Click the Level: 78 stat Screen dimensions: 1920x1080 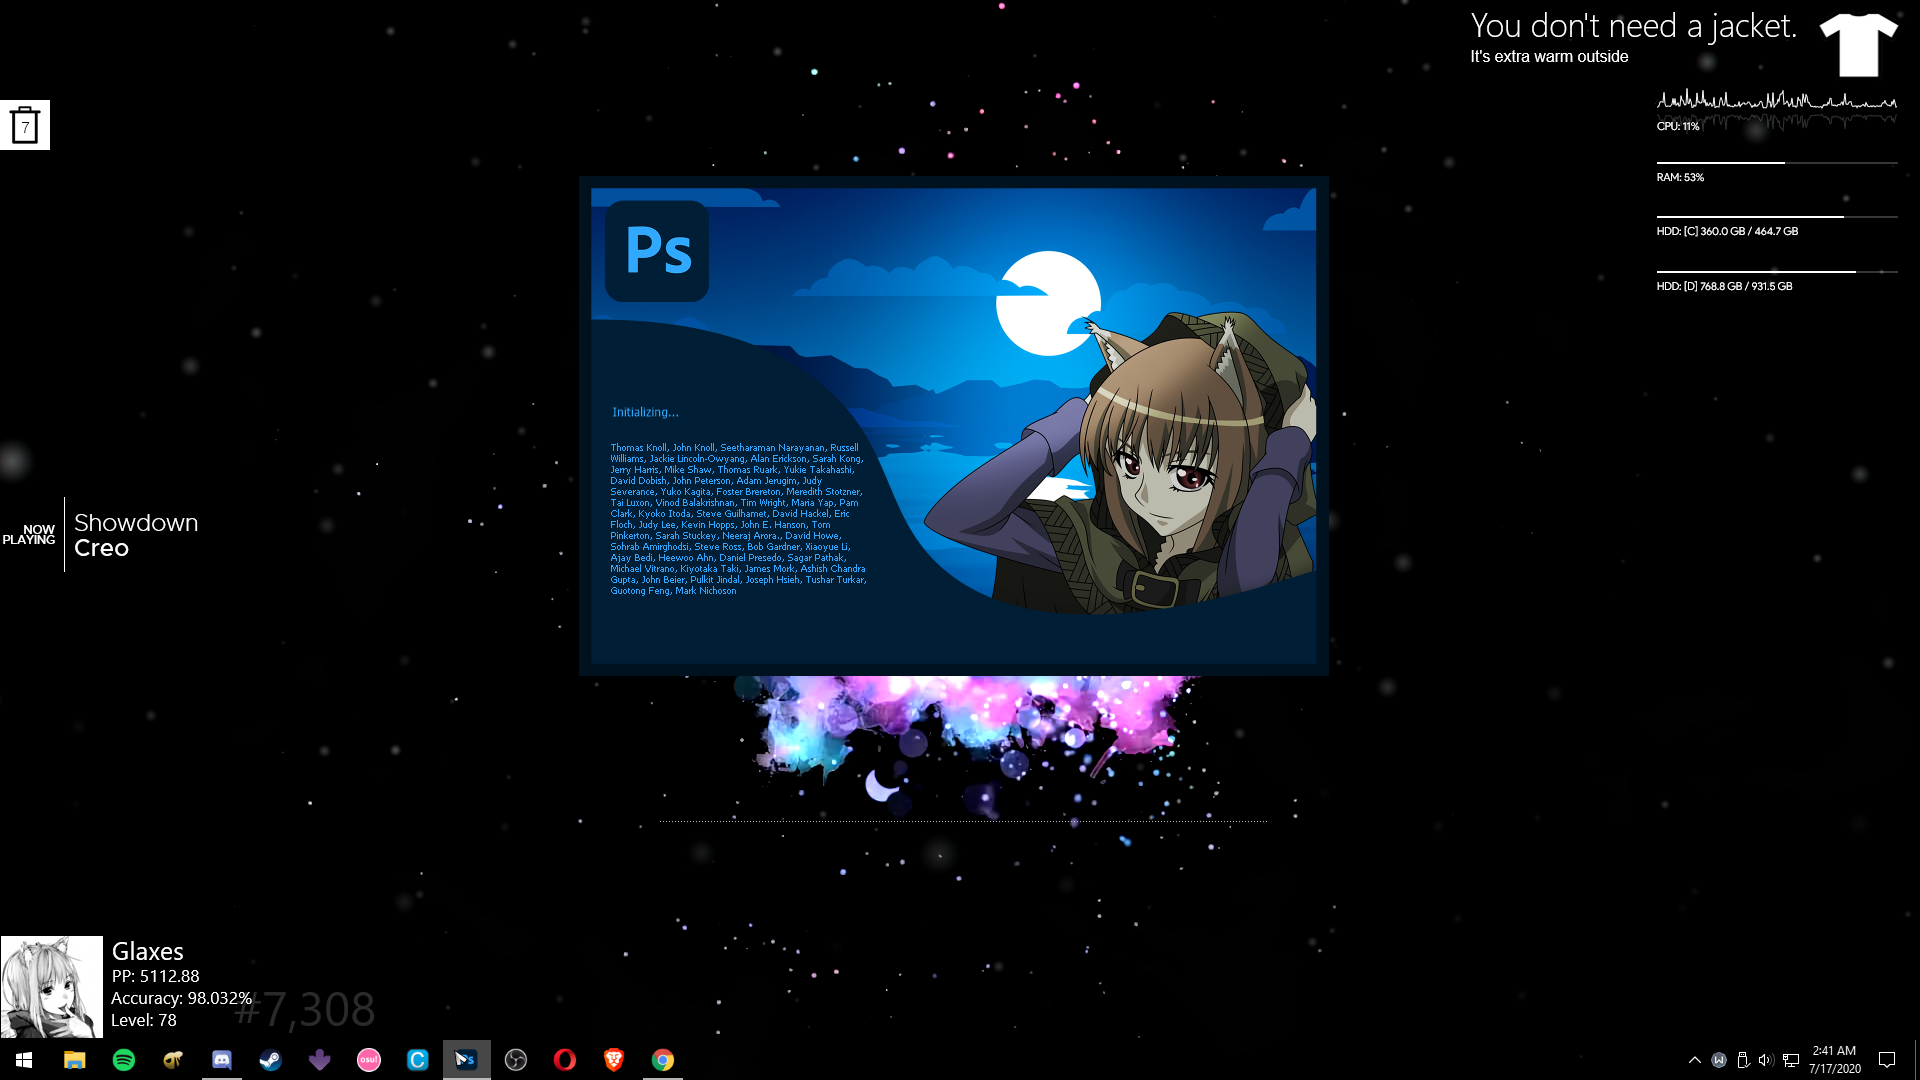(x=144, y=1020)
